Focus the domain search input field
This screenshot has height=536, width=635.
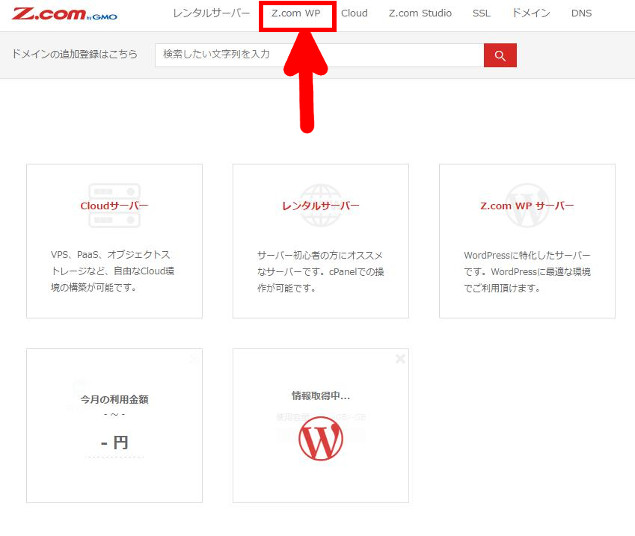pos(320,55)
